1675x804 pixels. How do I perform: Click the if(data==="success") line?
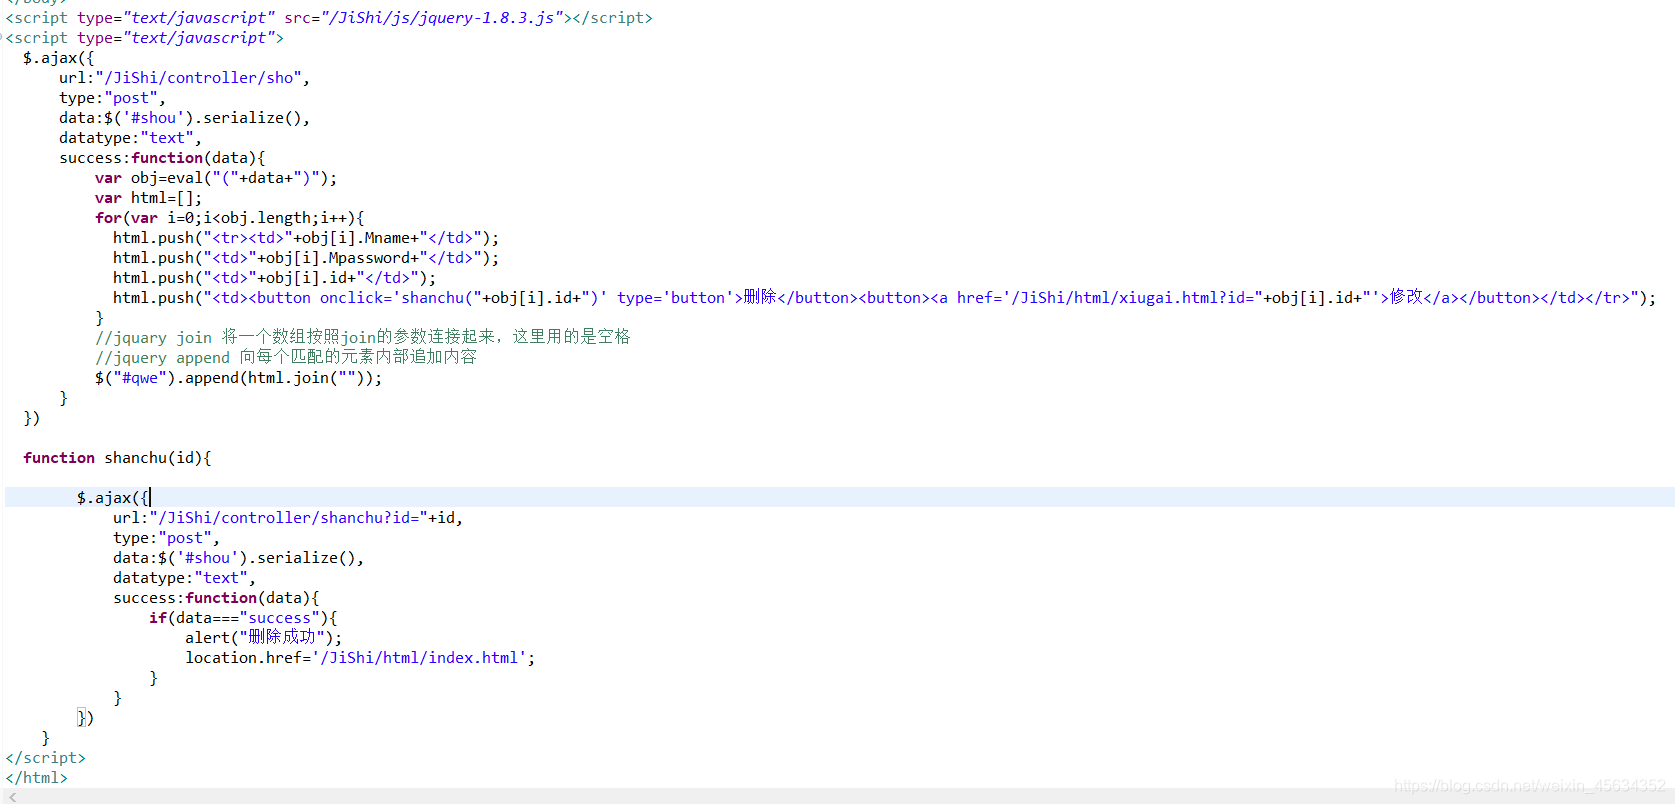[243, 618]
